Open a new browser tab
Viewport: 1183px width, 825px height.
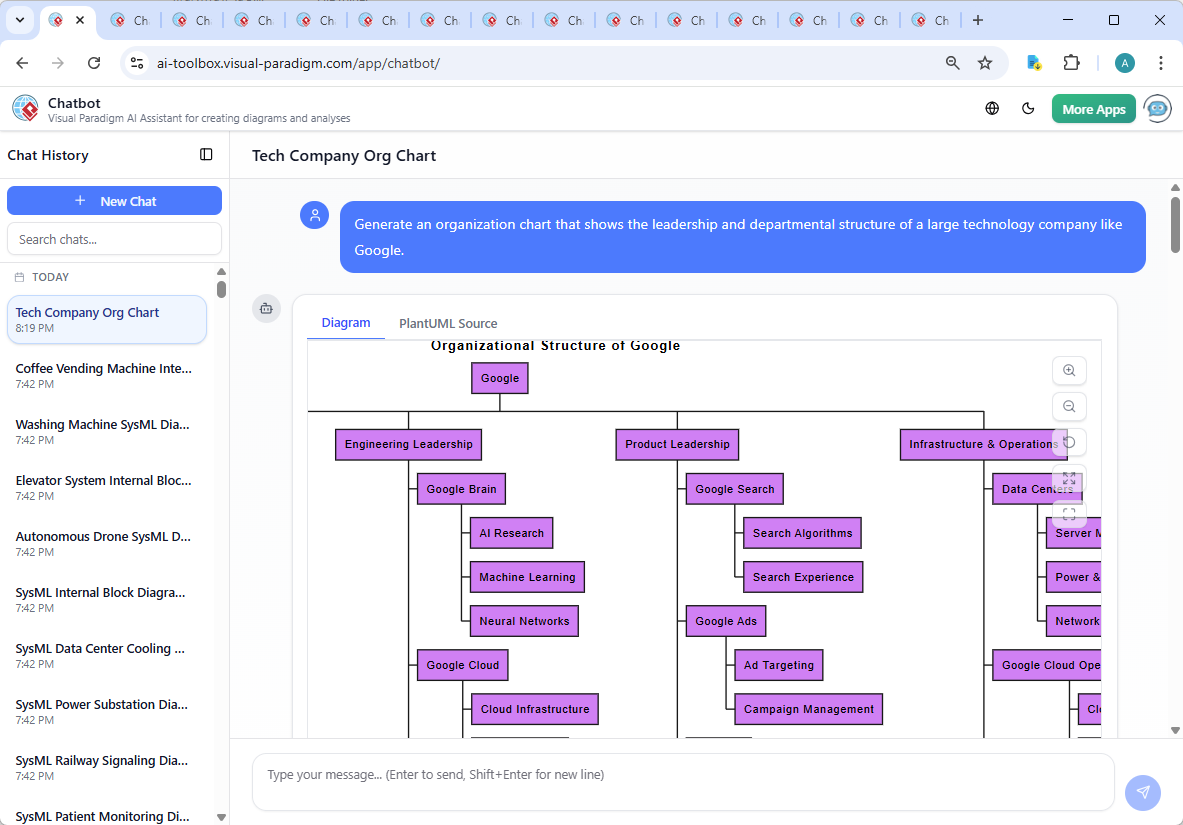point(978,20)
